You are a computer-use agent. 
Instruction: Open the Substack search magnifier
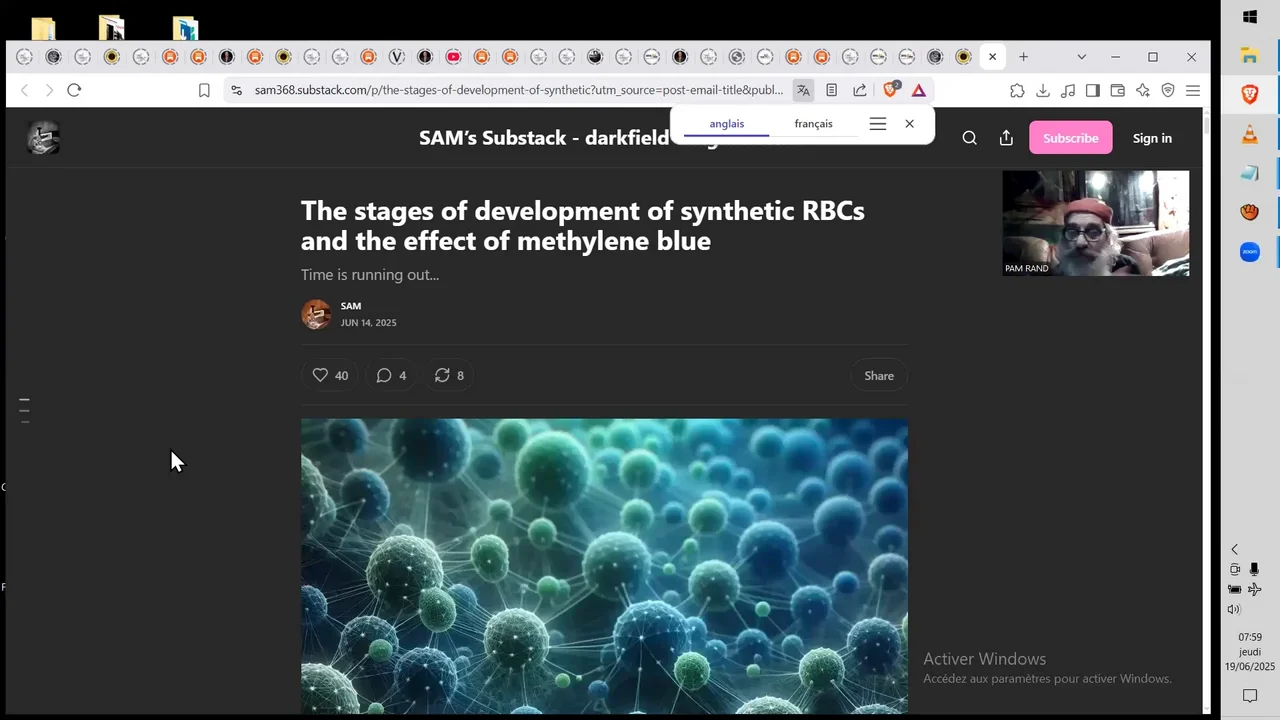969,138
